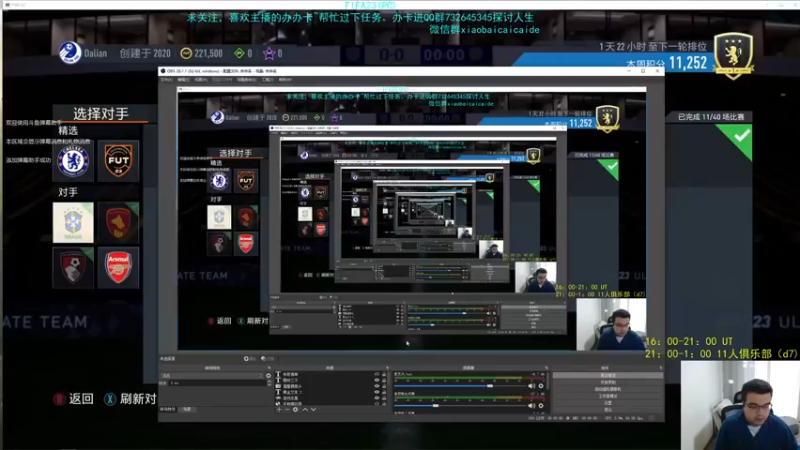
Task: Pop out the Audio Mixer dock header icon
Action: coord(546,368)
